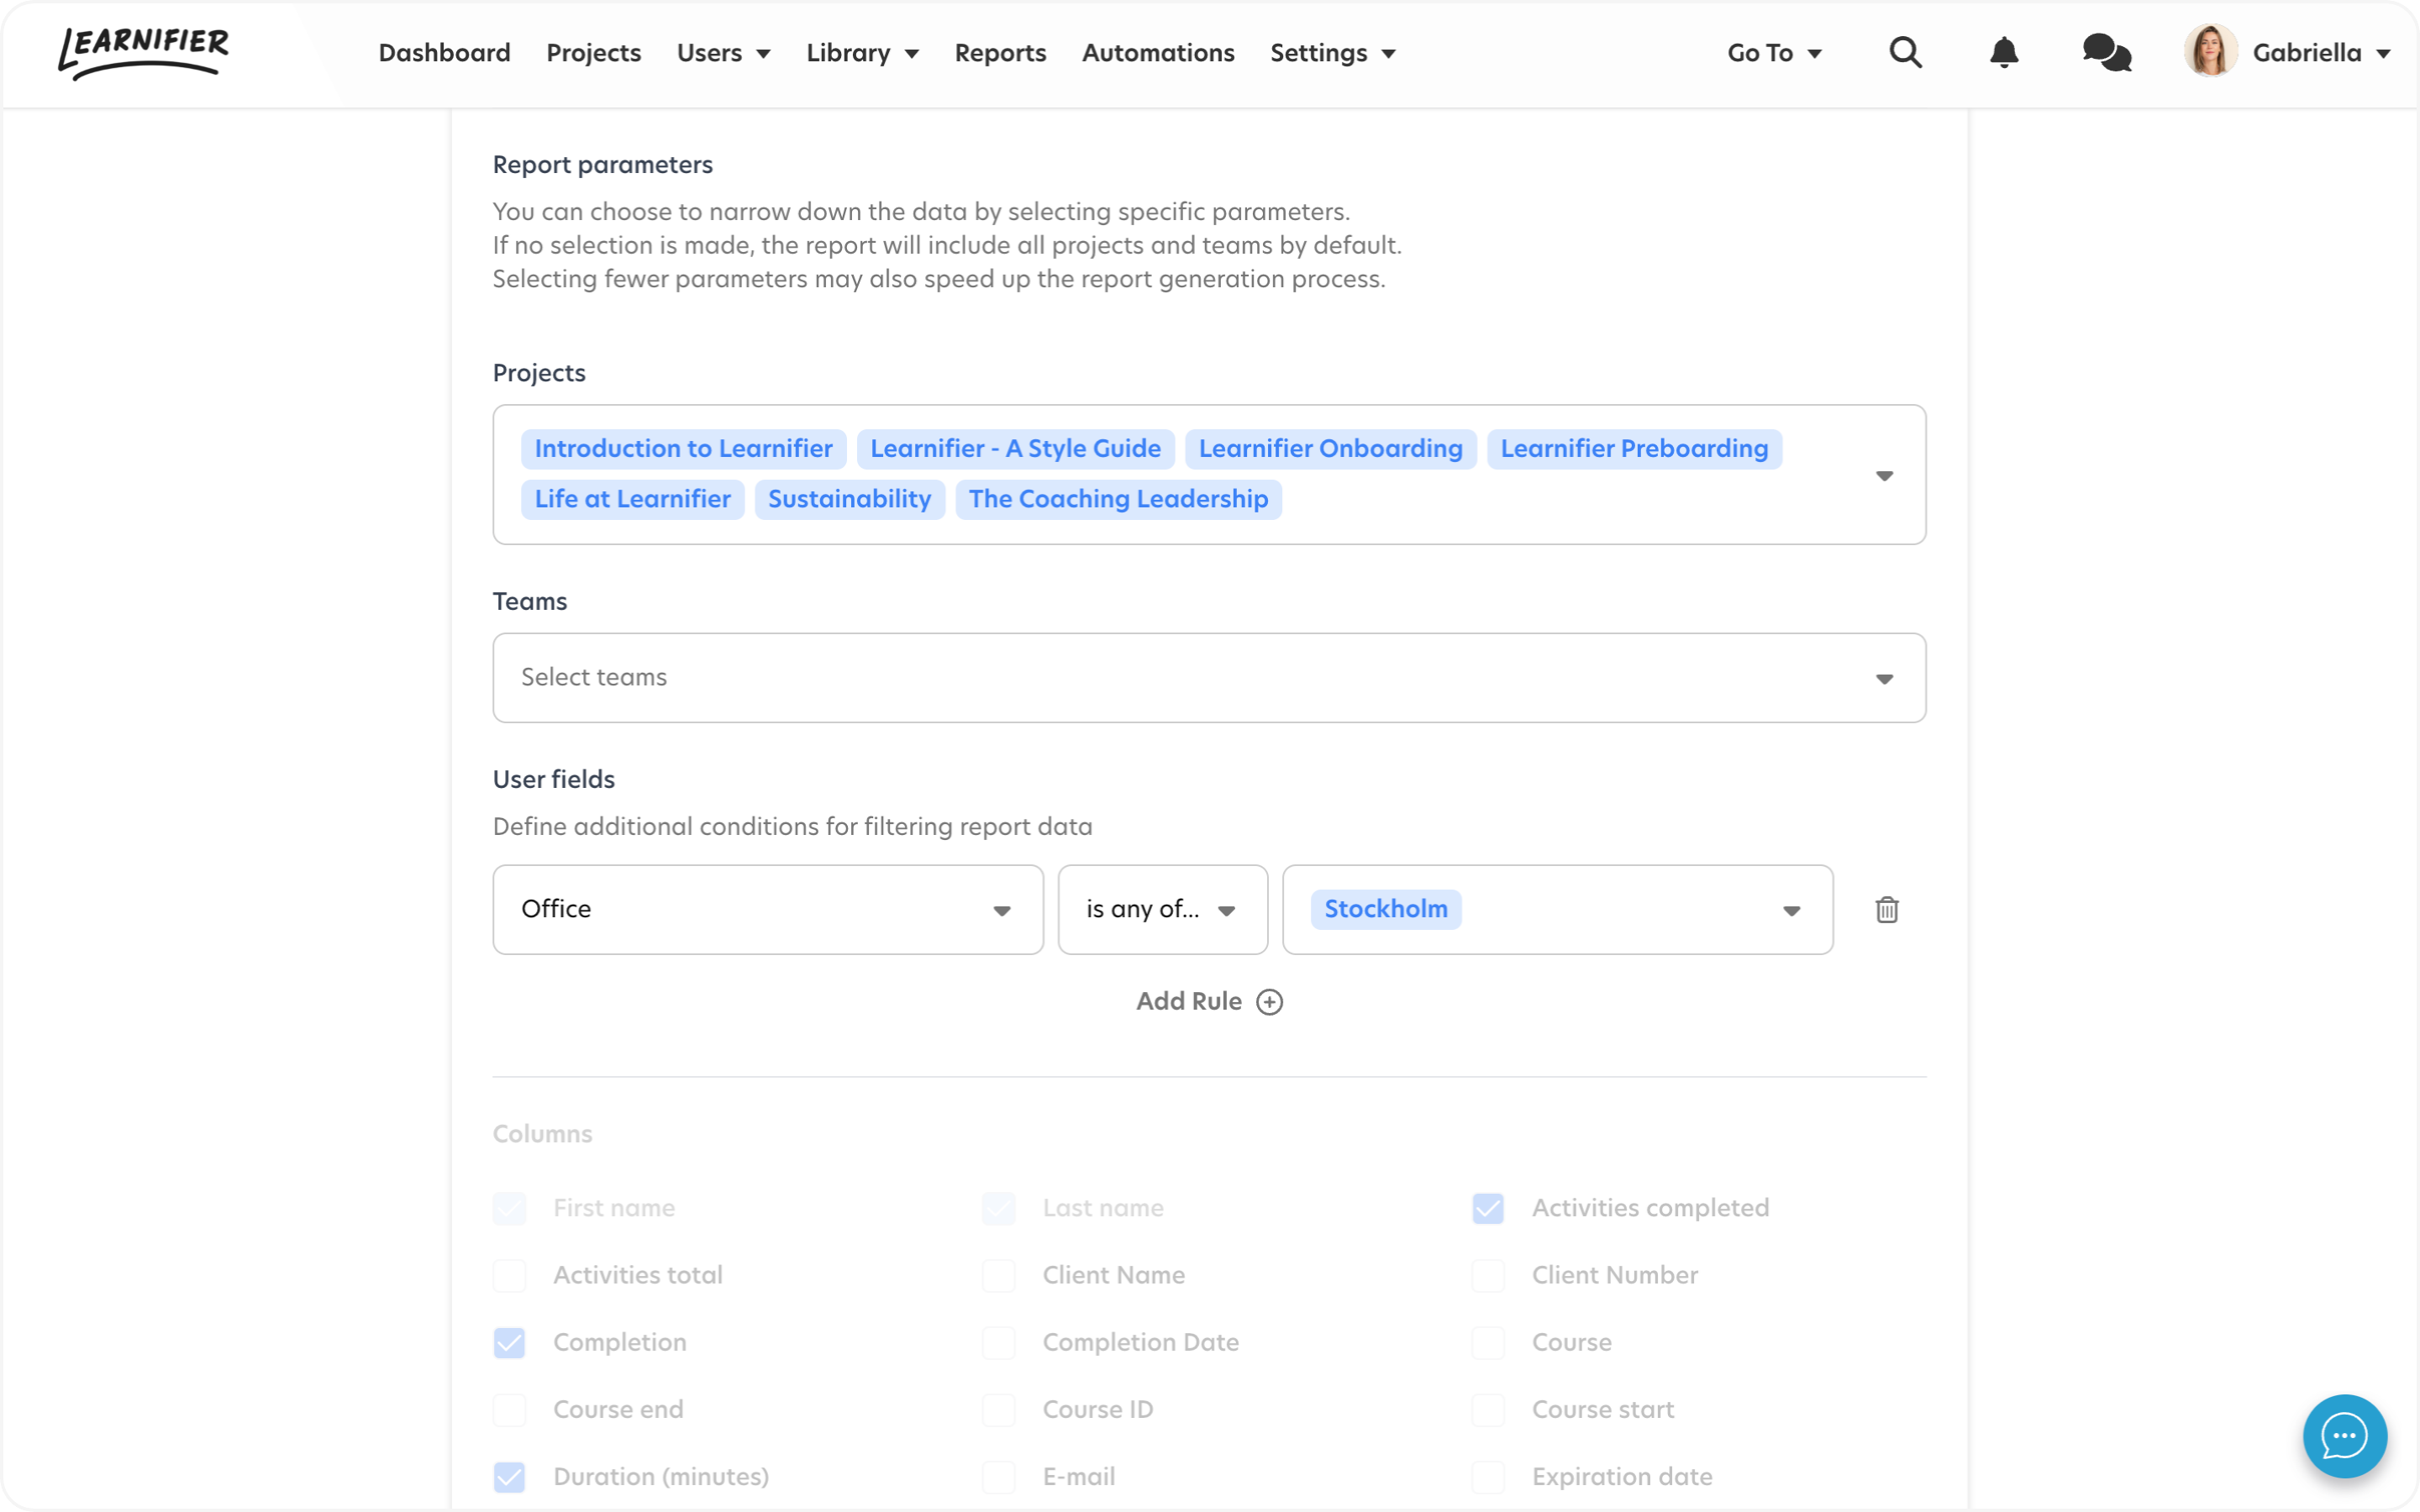Toggle the Last name column checkbox
This screenshot has width=2420, height=1512.
(x=998, y=1207)
